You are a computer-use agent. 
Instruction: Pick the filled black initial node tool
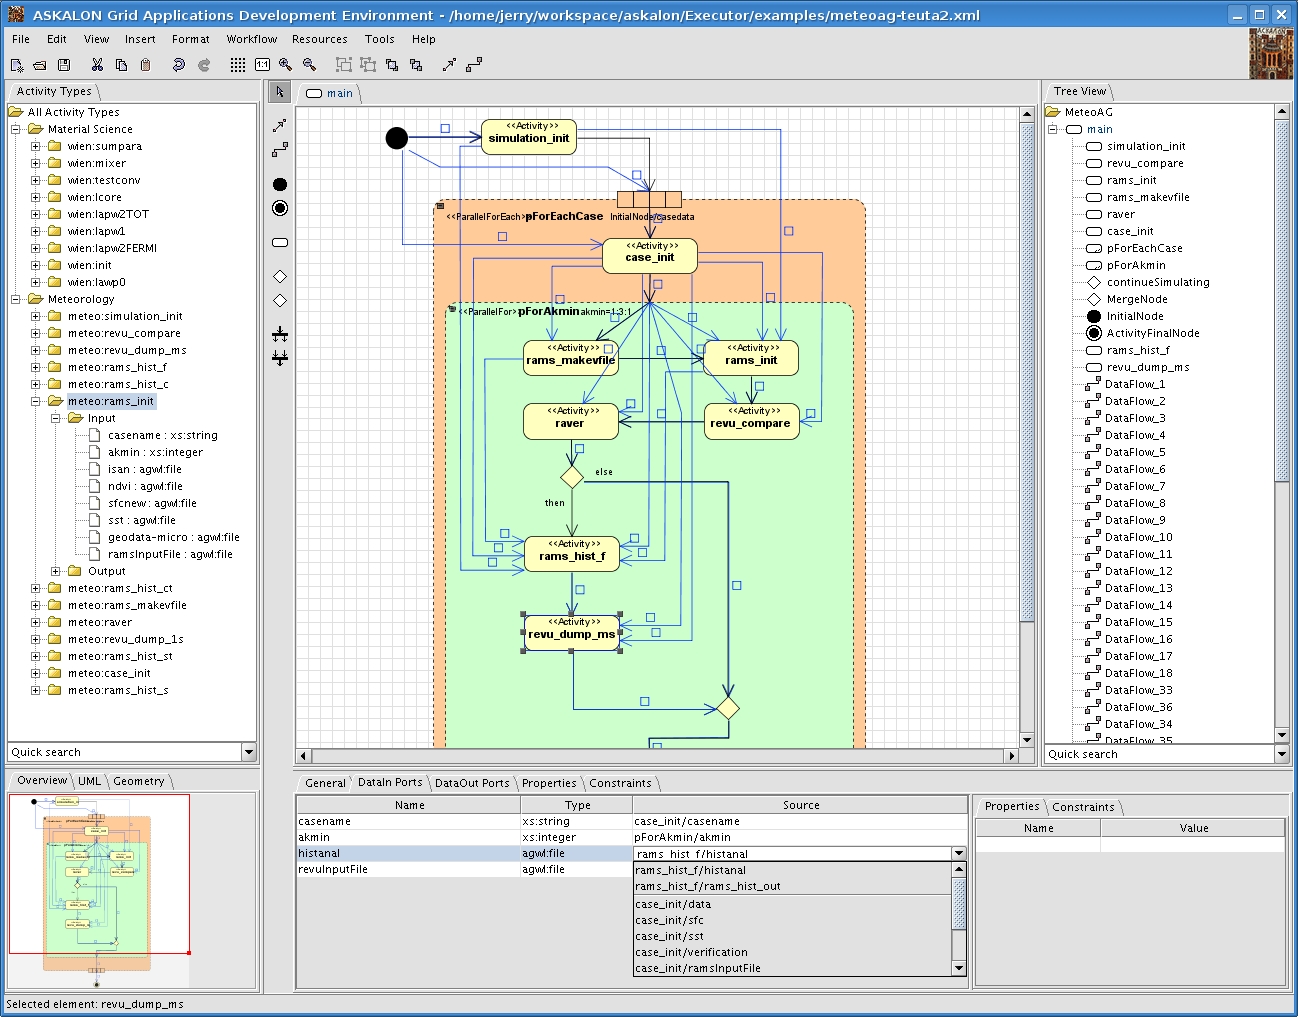point(280,184)
